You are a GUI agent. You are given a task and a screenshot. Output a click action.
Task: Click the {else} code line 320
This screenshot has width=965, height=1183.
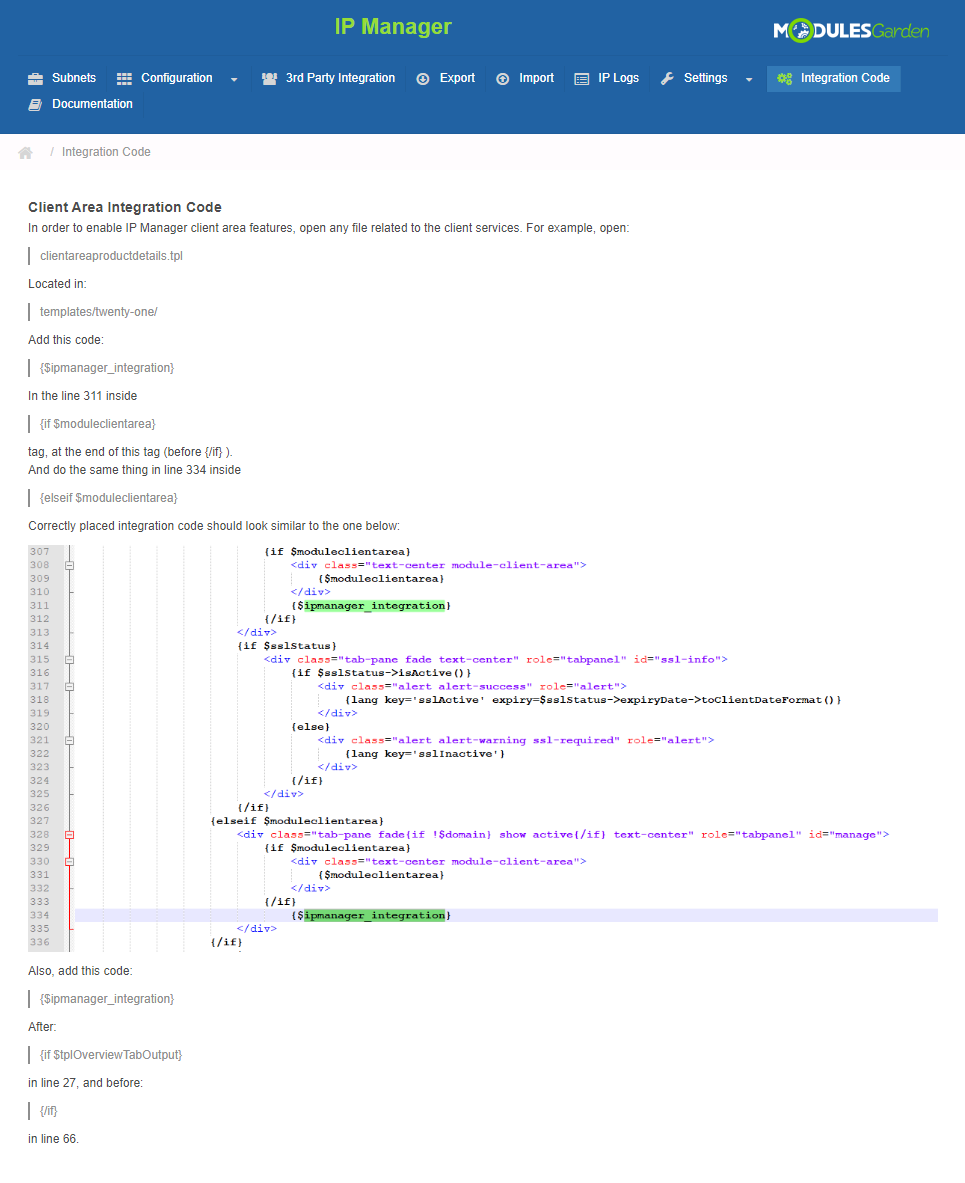coord(310,727)
